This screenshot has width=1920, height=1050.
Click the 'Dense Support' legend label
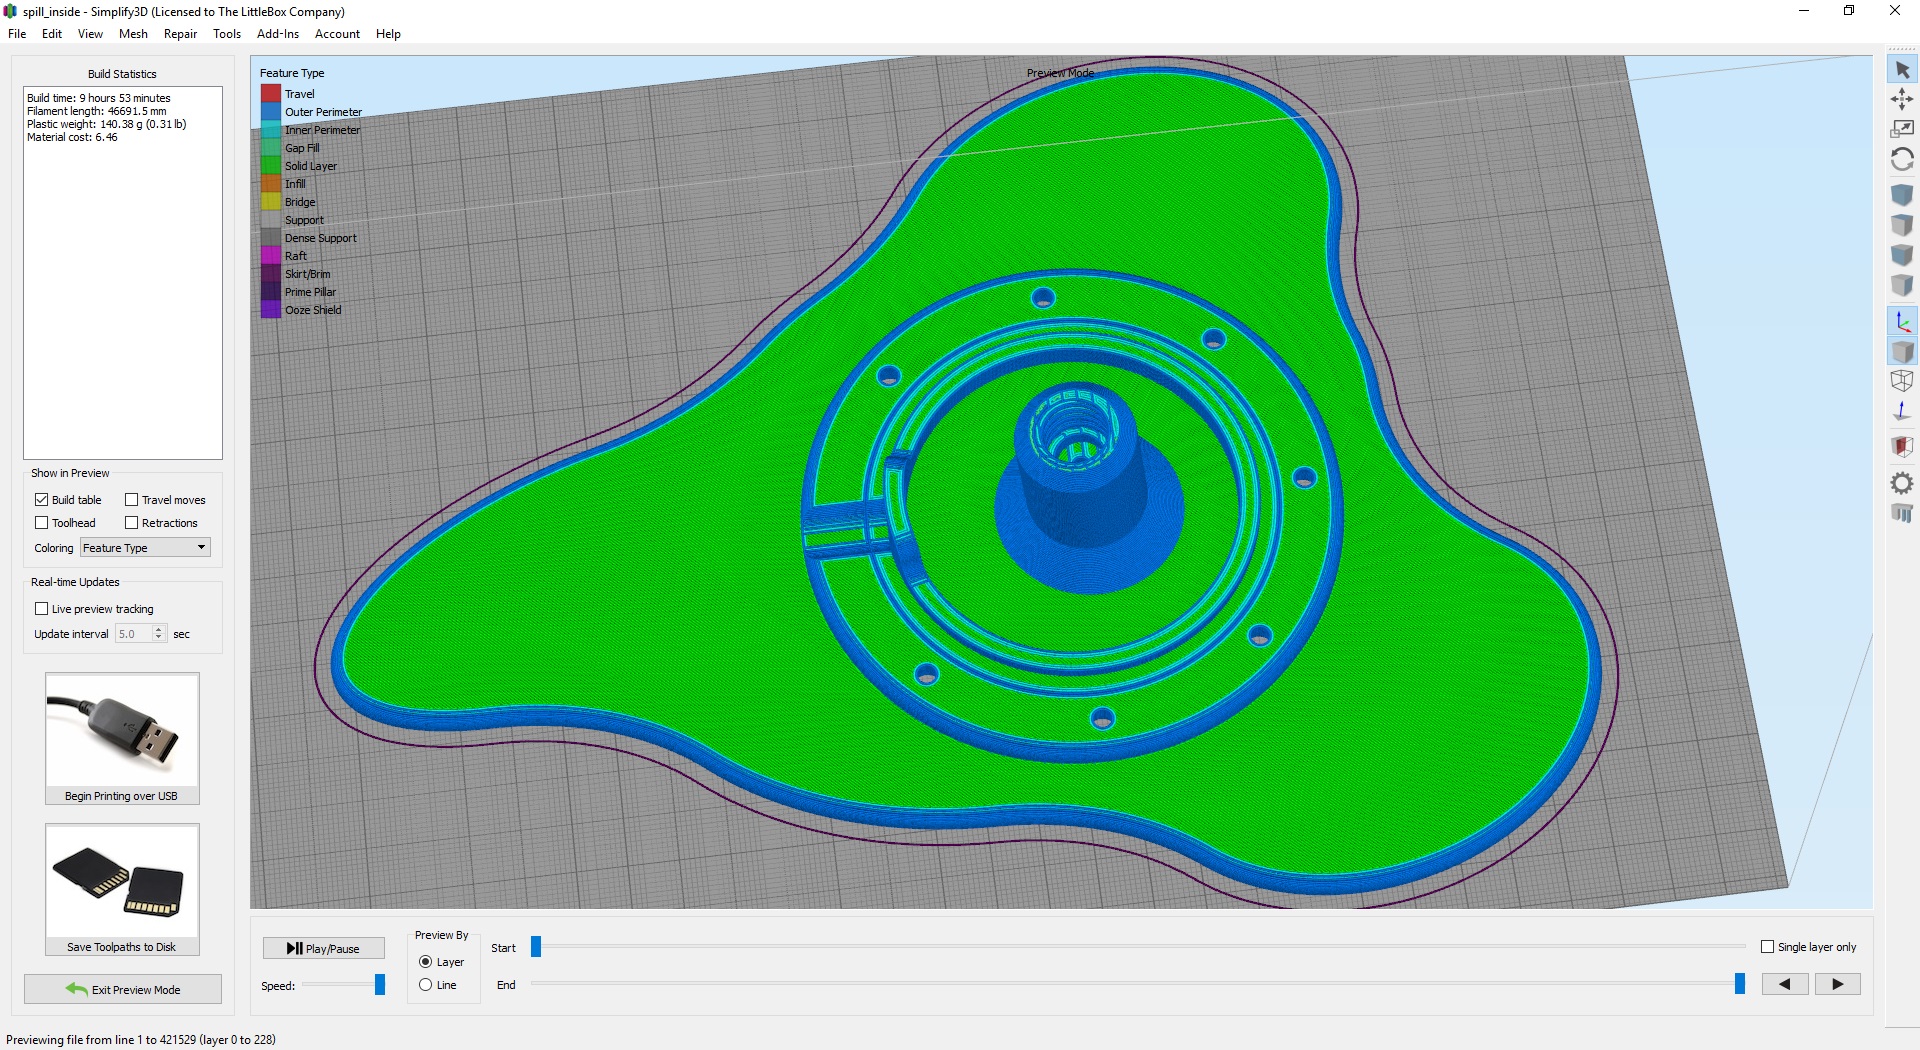tap(320, 238)
